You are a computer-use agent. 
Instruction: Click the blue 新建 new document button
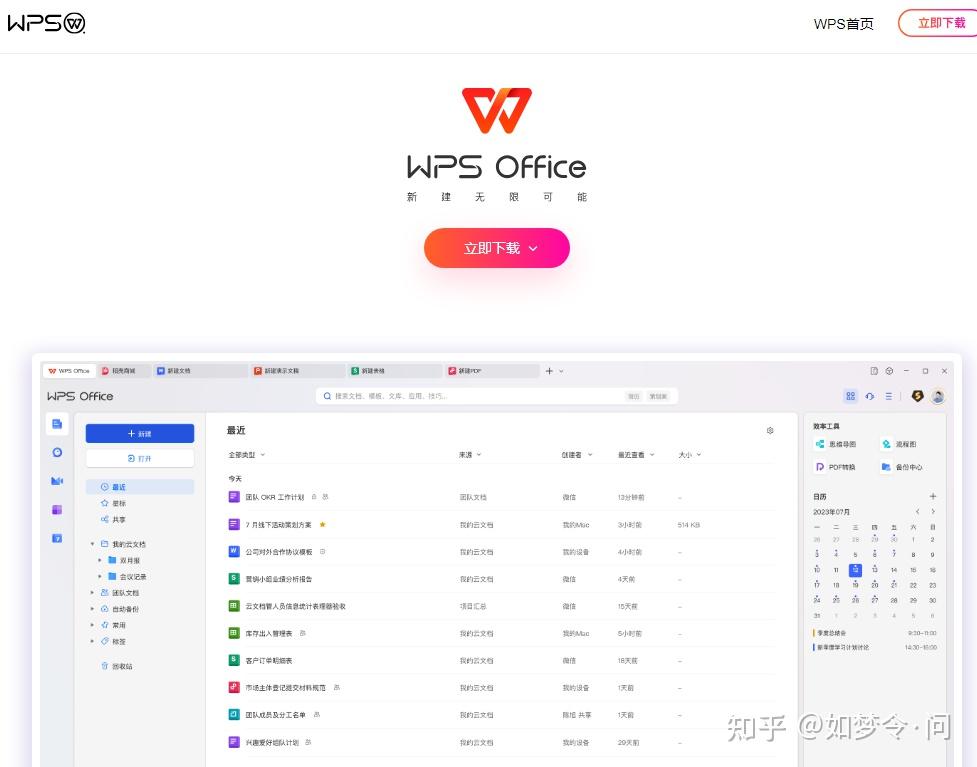coord(140,433)
